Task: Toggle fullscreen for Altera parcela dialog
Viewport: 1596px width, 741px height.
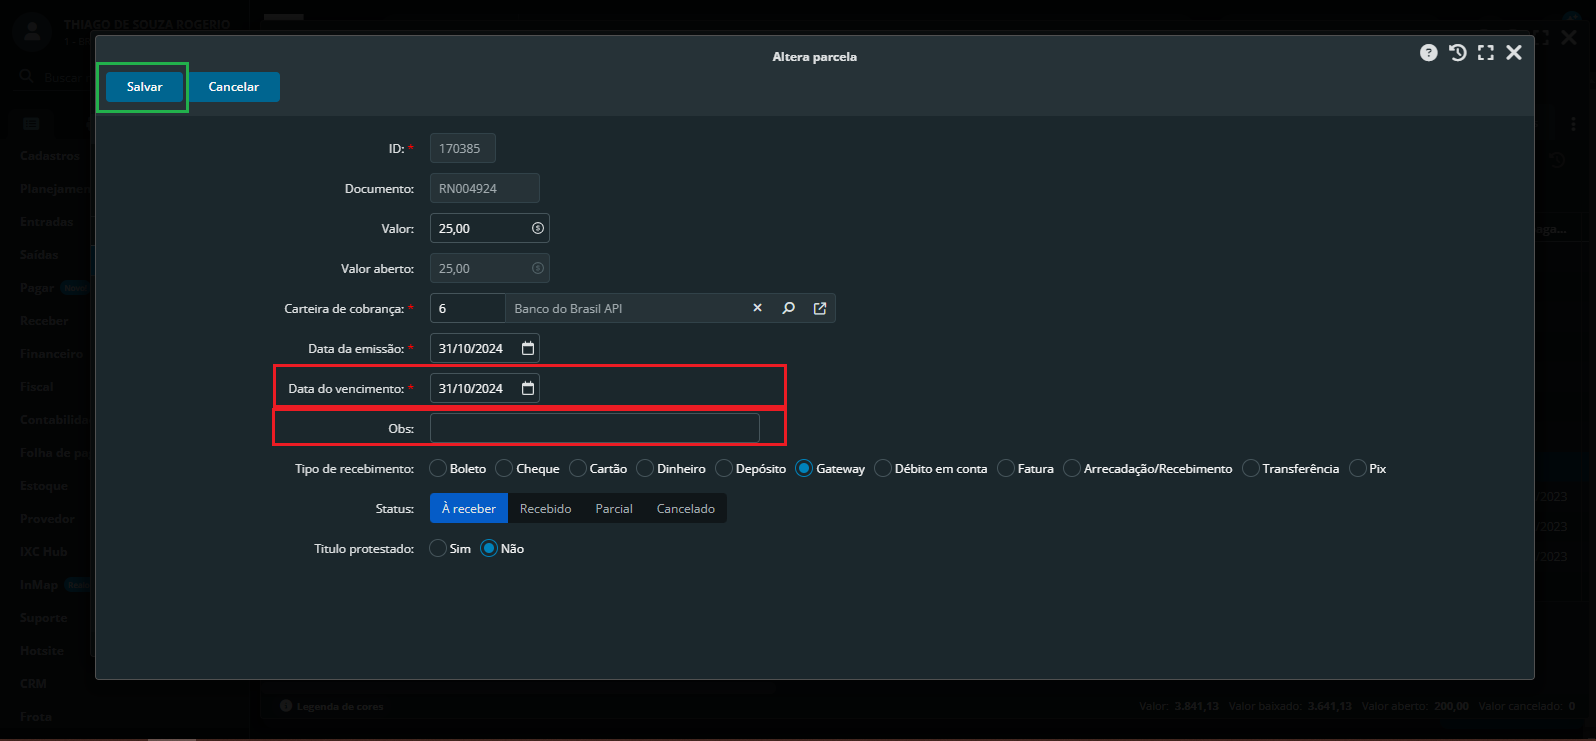Action: tap(1486, 53)
